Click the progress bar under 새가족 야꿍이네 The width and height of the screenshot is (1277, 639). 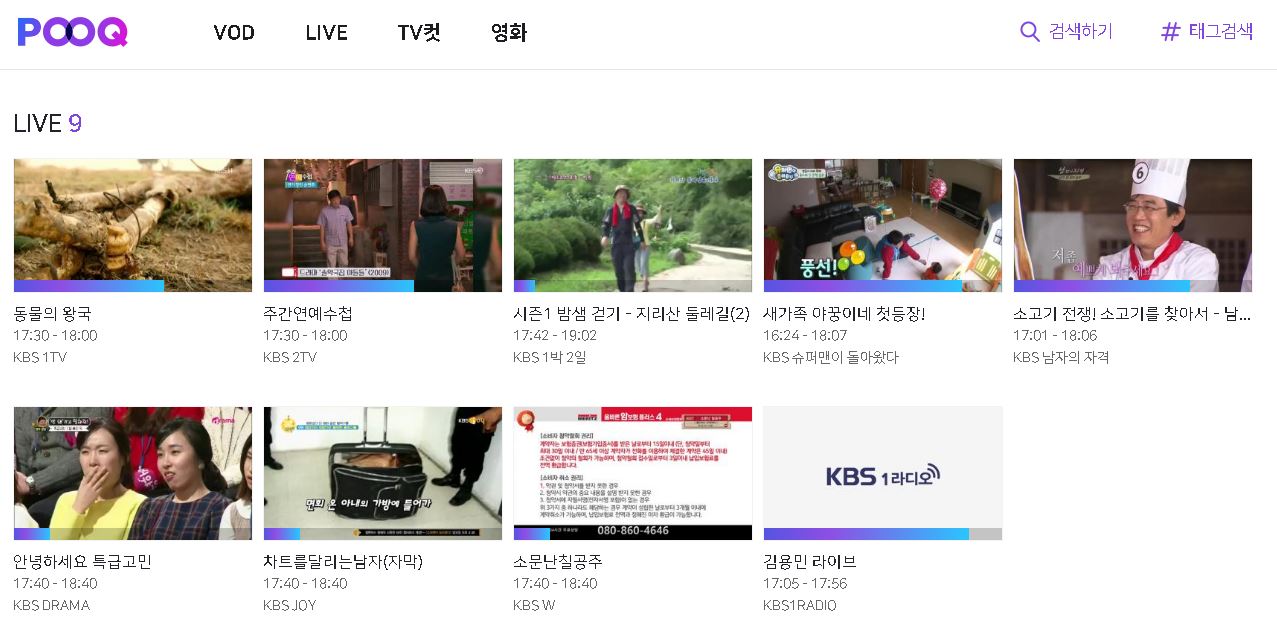(883, 286)
